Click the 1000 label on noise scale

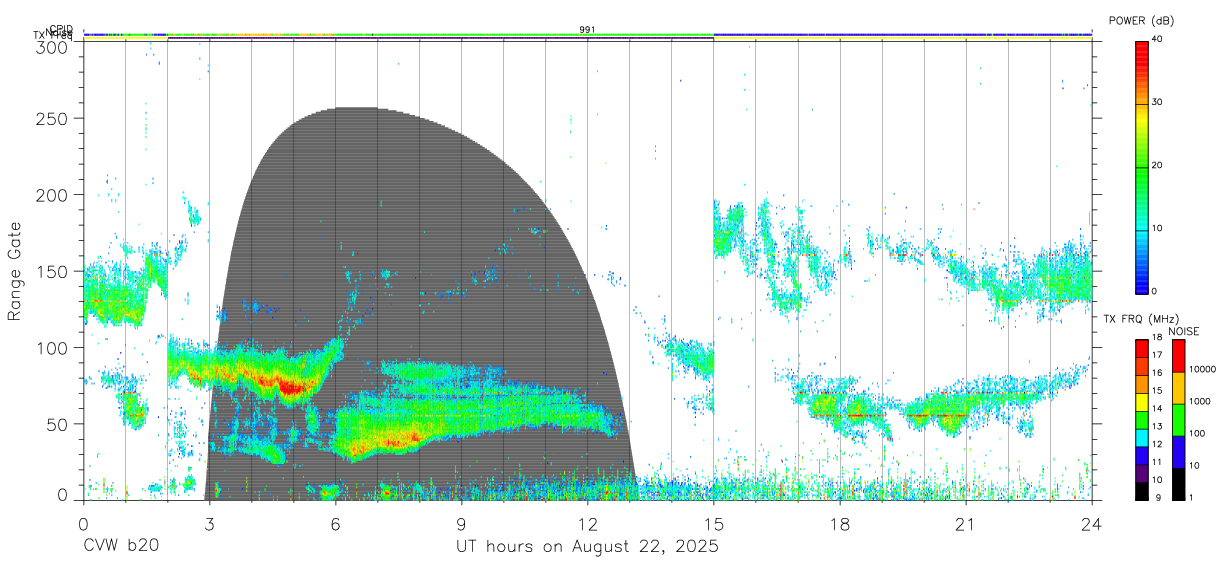tap(1200, 402)
